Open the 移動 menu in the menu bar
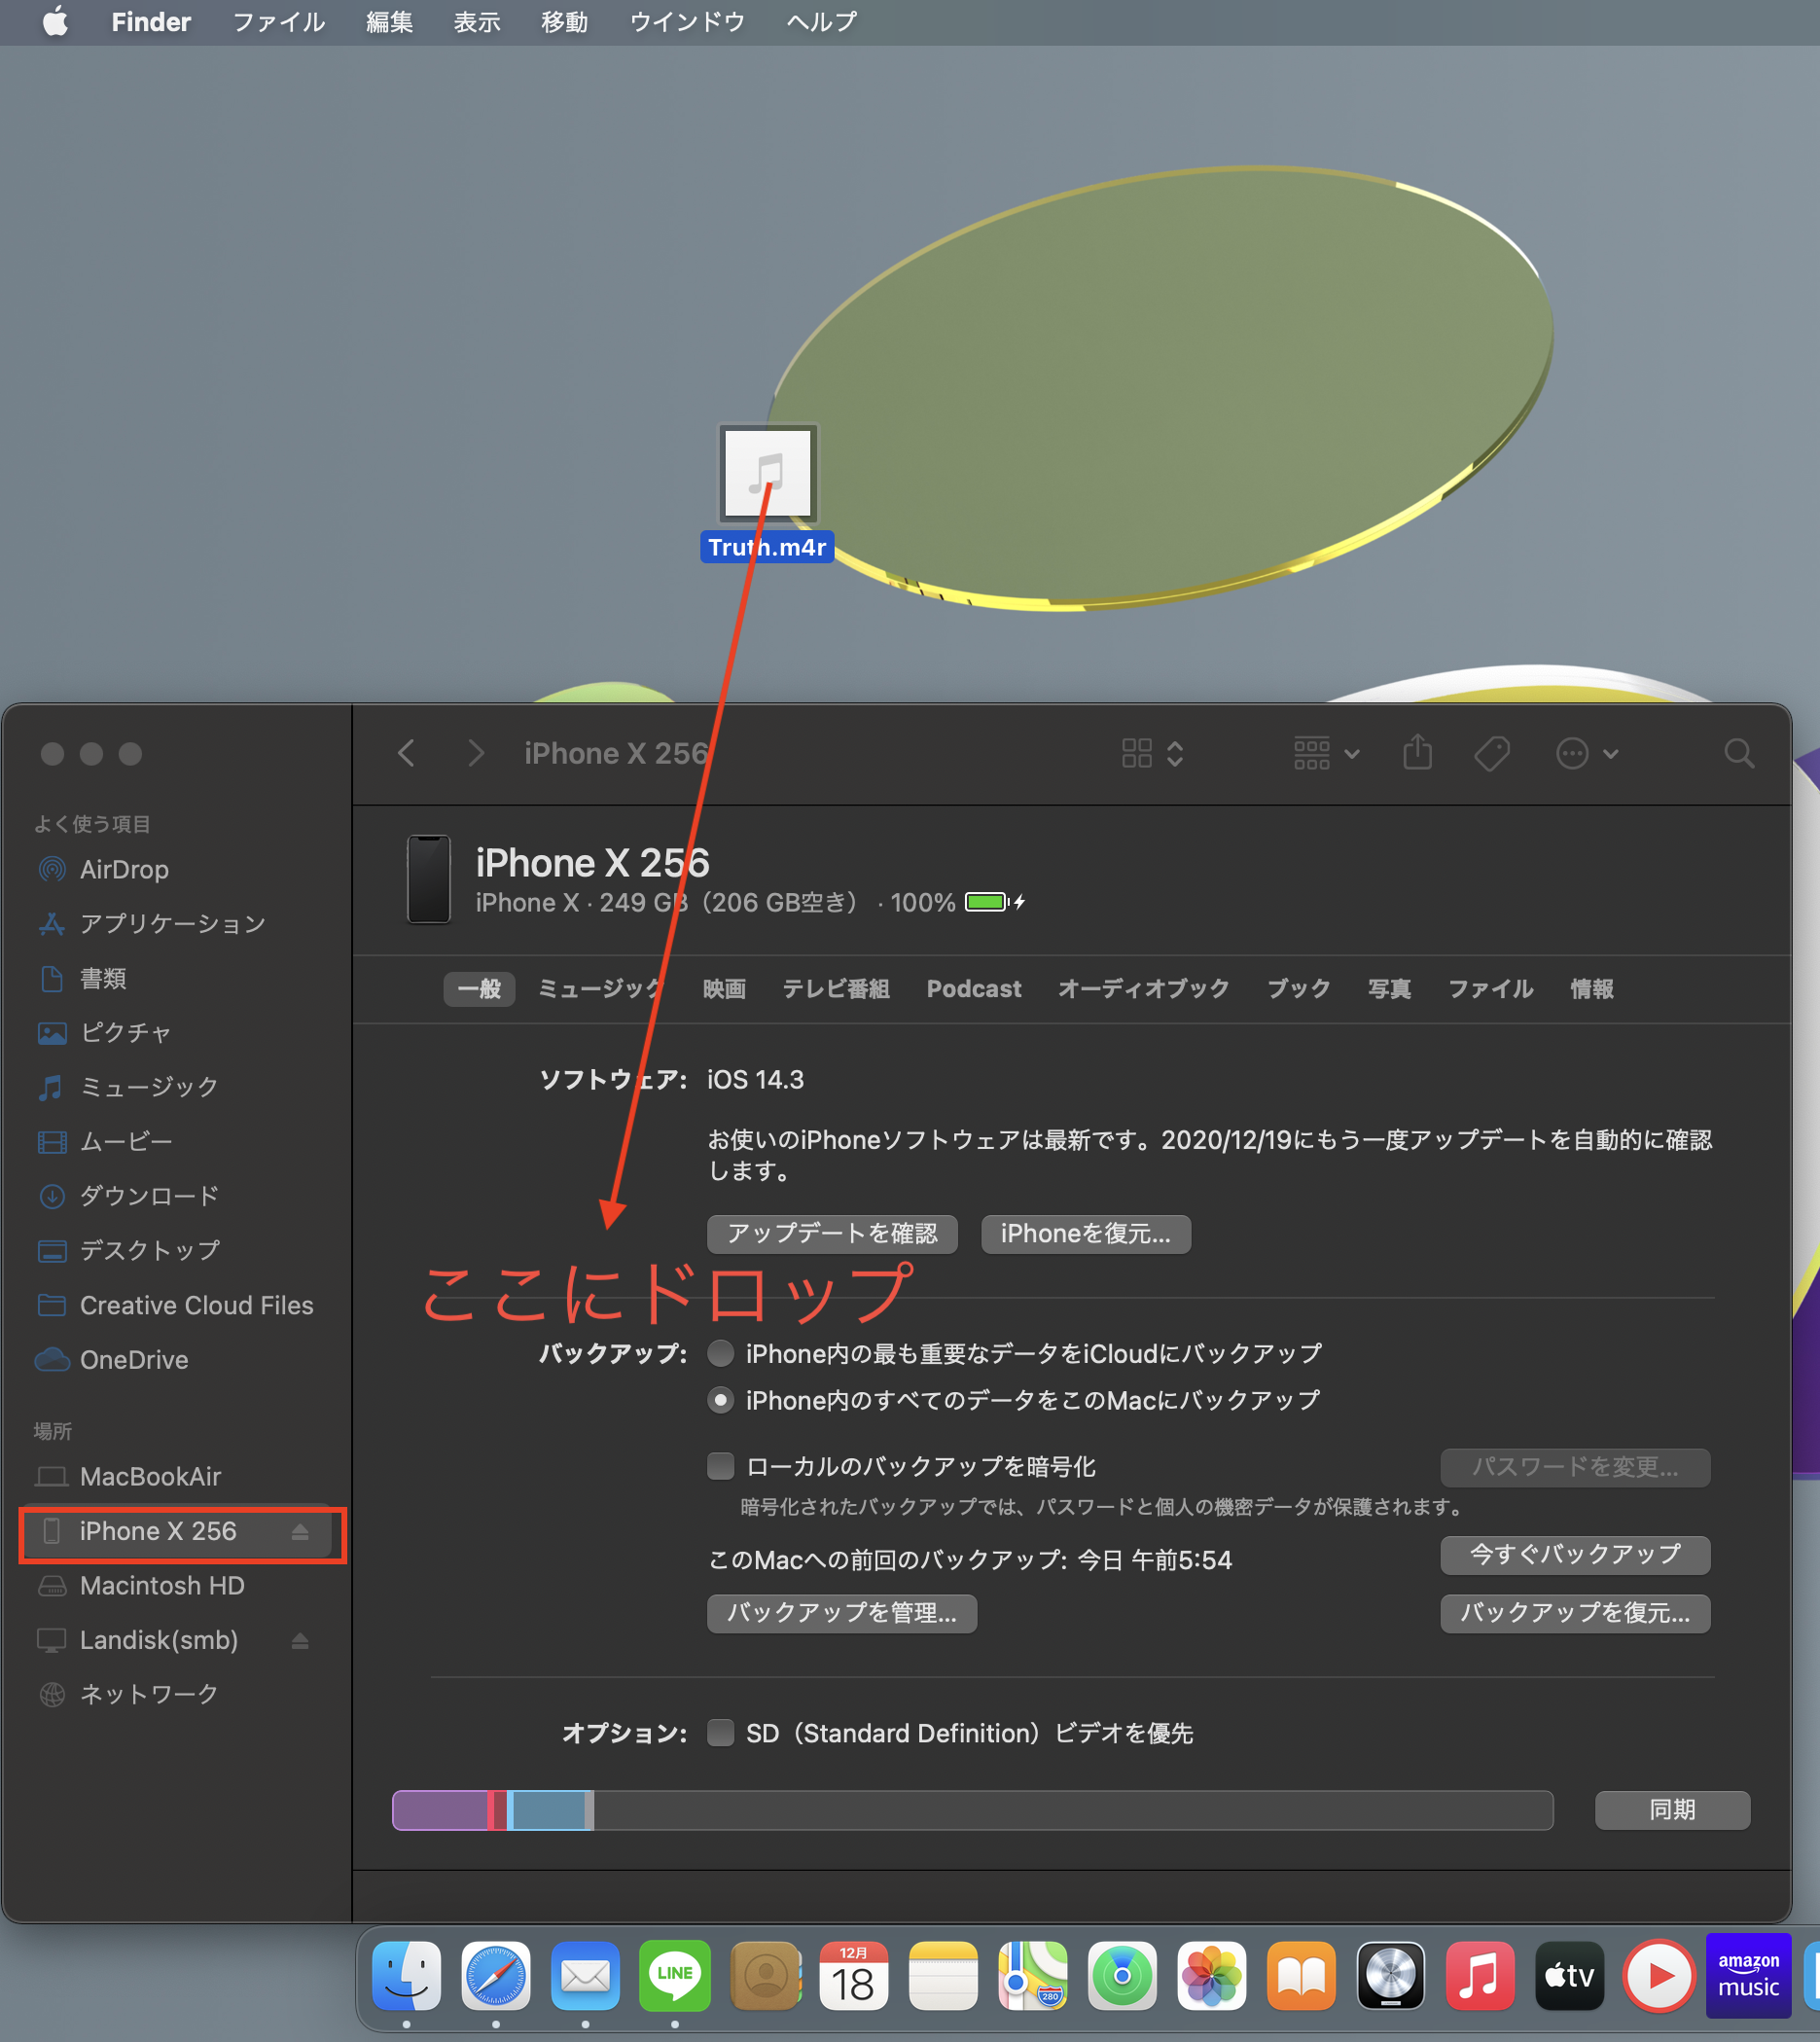This screenshot has width=1820, height=2042. pos(563,21)
